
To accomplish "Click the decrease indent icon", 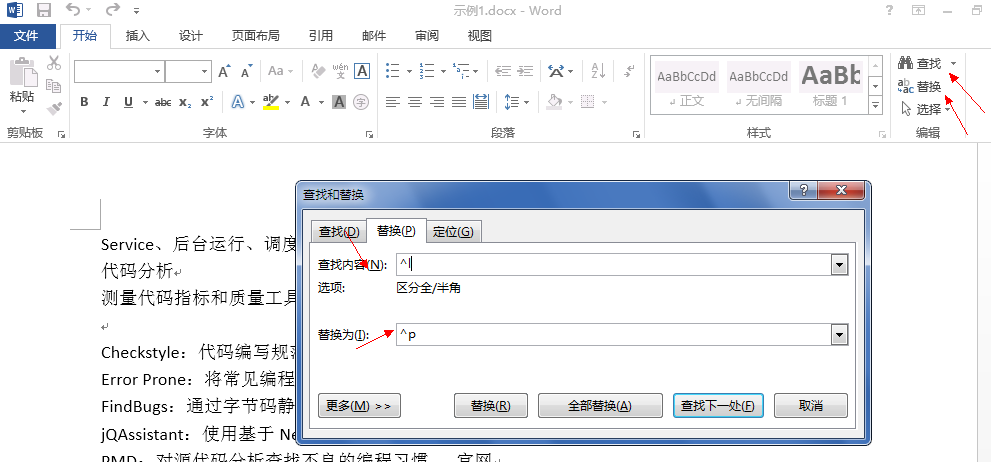I will (503, 71).
